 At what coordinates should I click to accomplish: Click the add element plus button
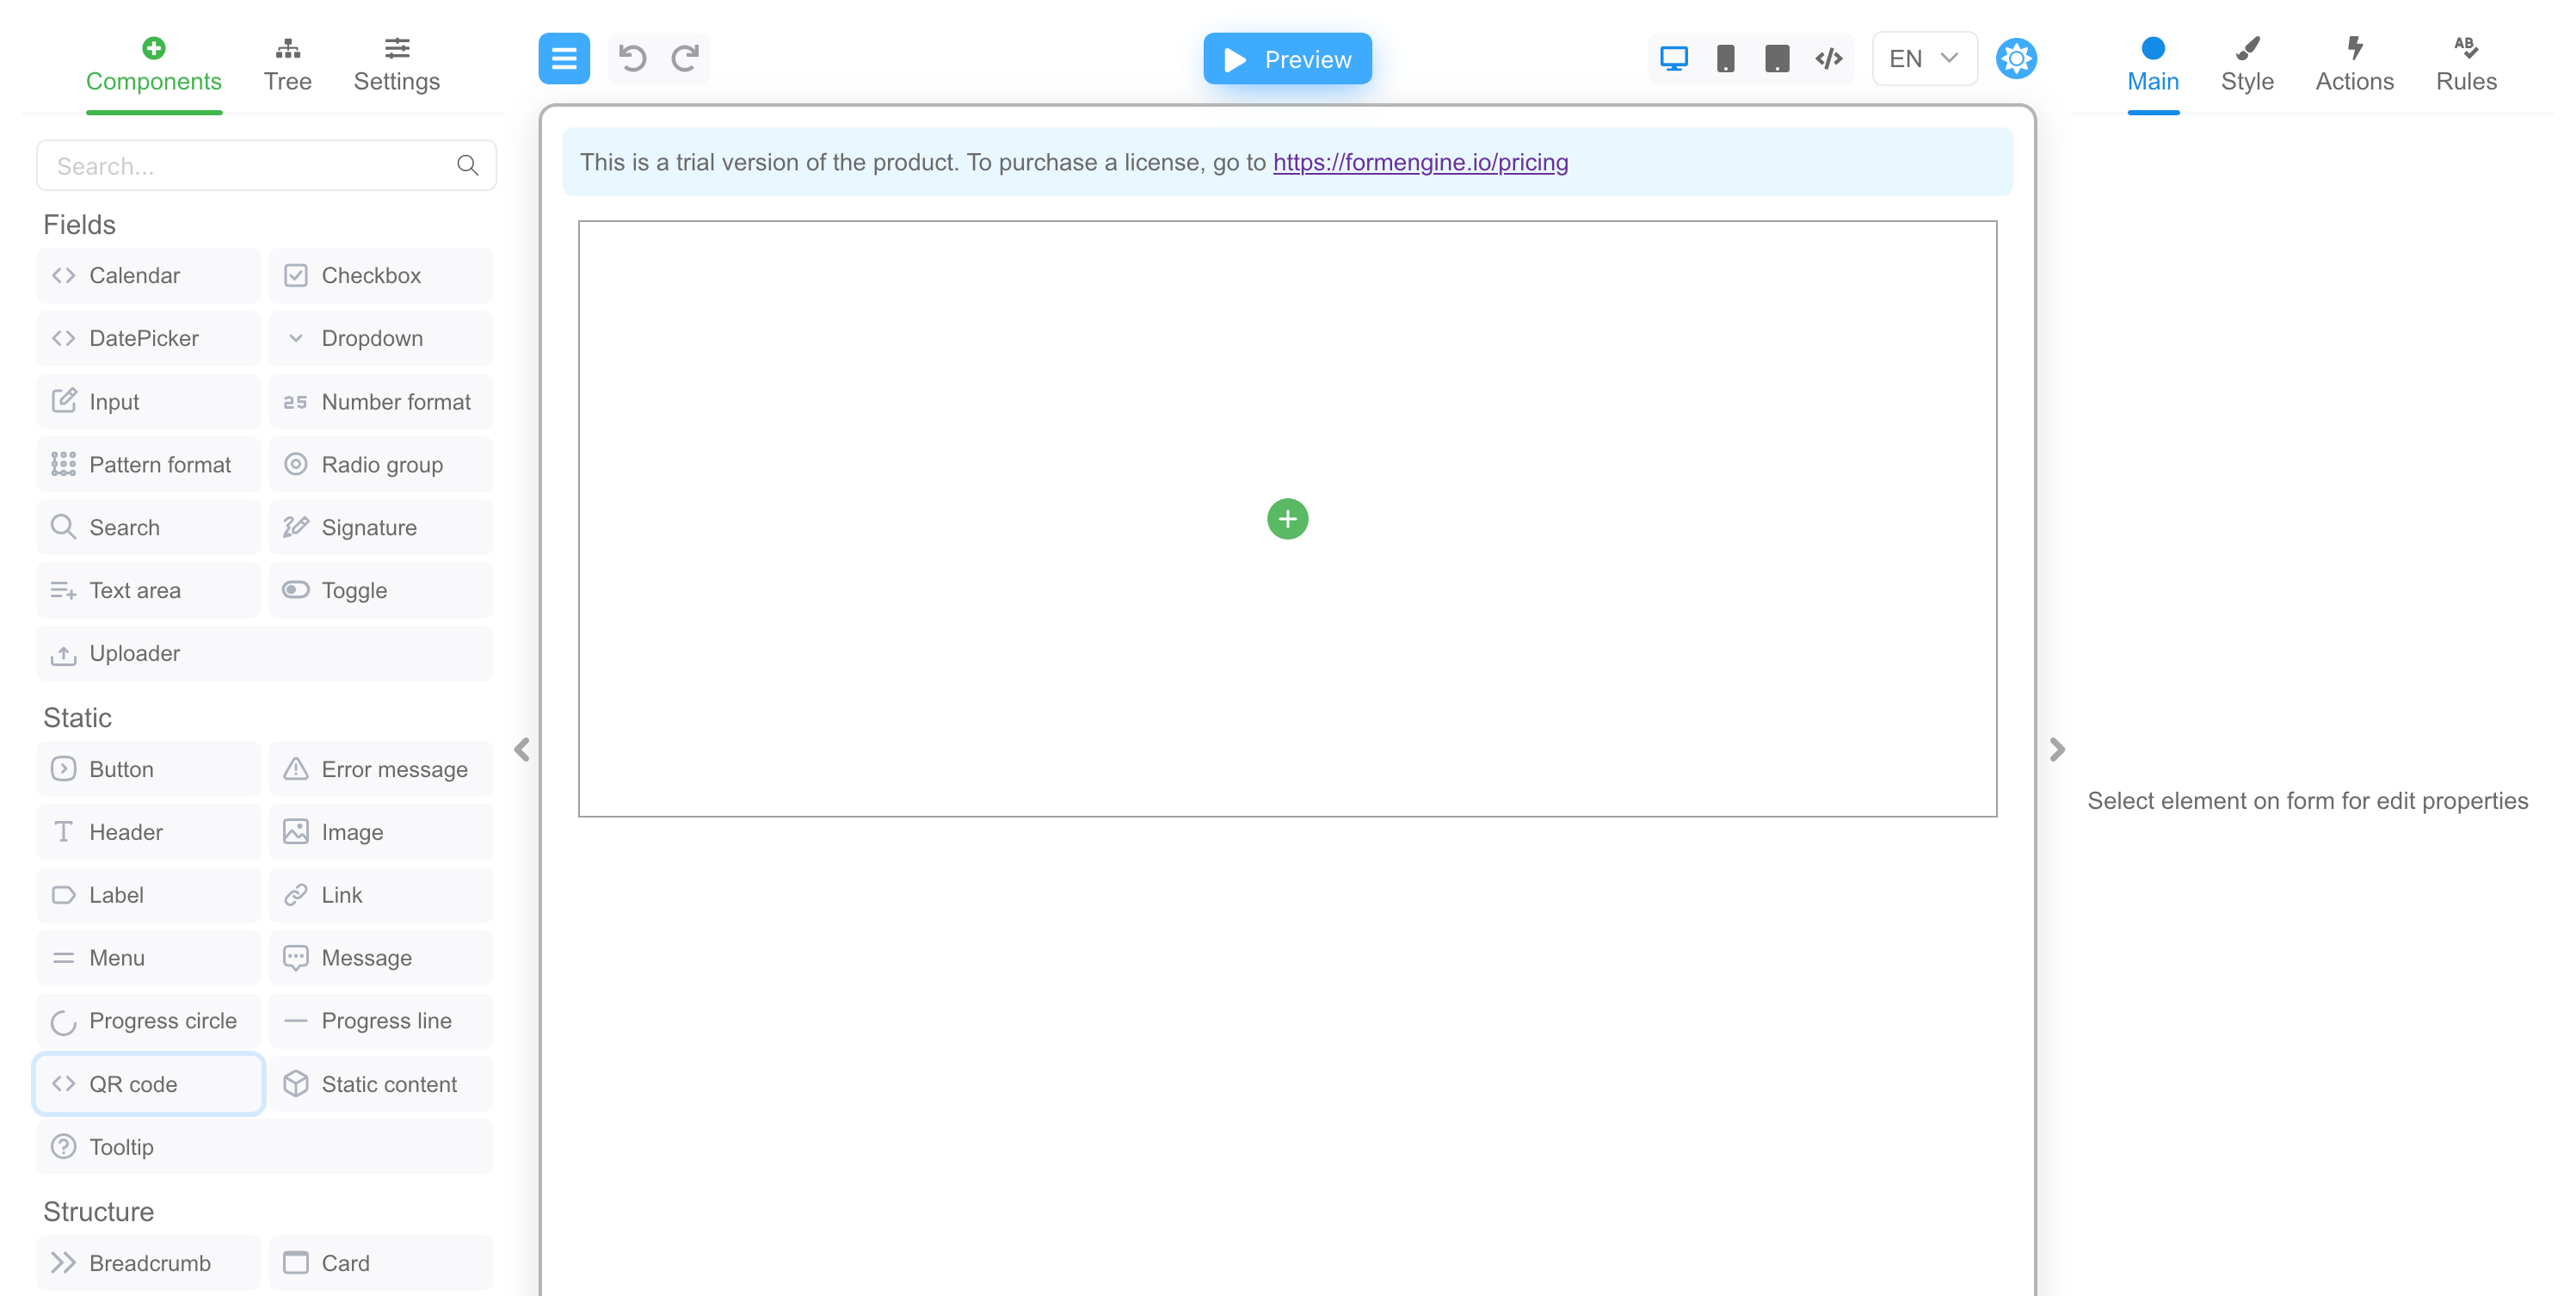1287,519
